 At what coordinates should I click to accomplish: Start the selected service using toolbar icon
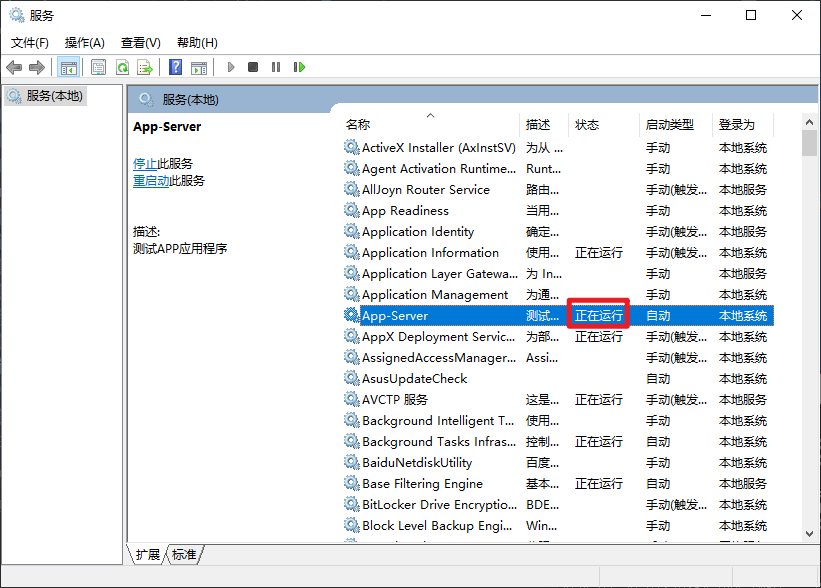(x=231, y=67)
